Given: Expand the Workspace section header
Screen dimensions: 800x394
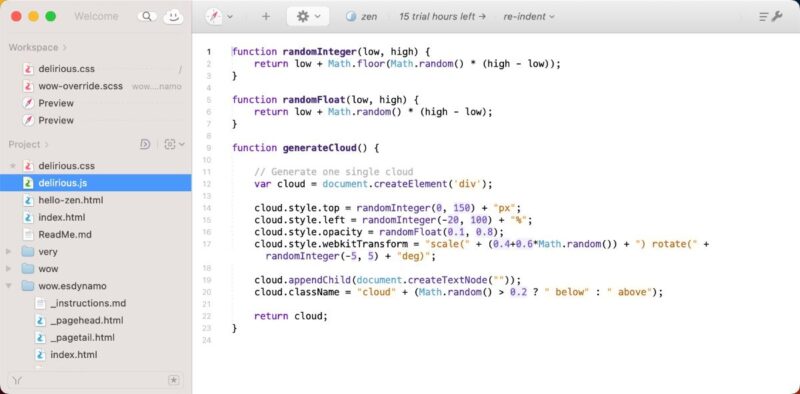Looking at the screenshot, I should click(37, 47).
